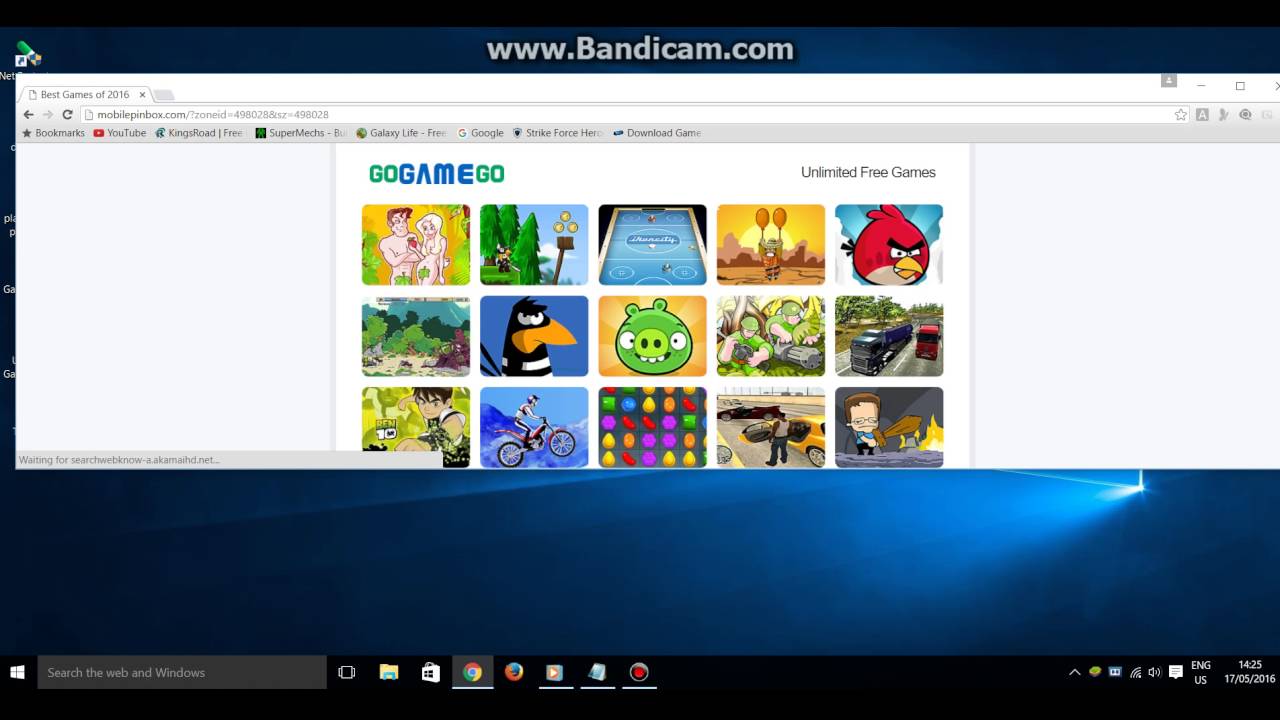The height and width of the screenshot is (720, 1280).
Task: Click the green tray application icon
Action: coord(1095,672)
